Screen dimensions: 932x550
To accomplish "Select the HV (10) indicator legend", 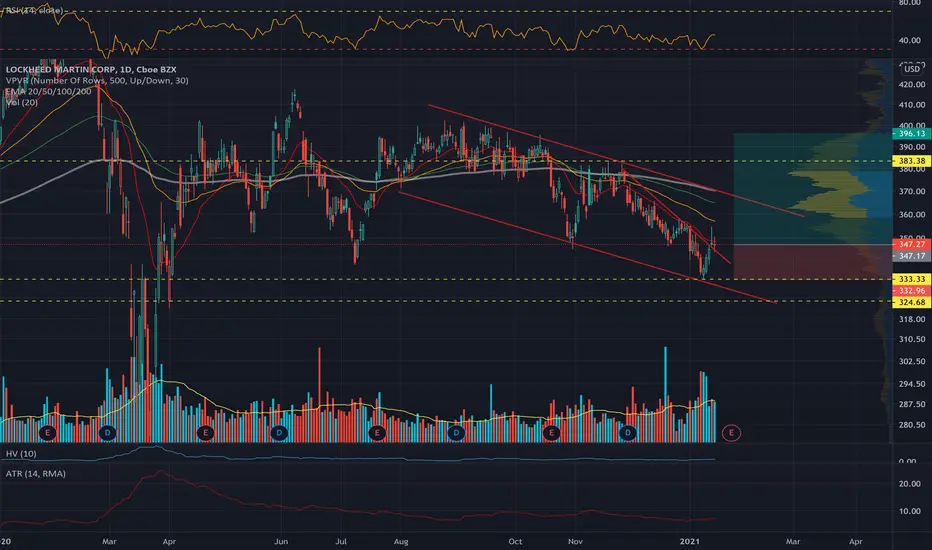I will (21, 454).
